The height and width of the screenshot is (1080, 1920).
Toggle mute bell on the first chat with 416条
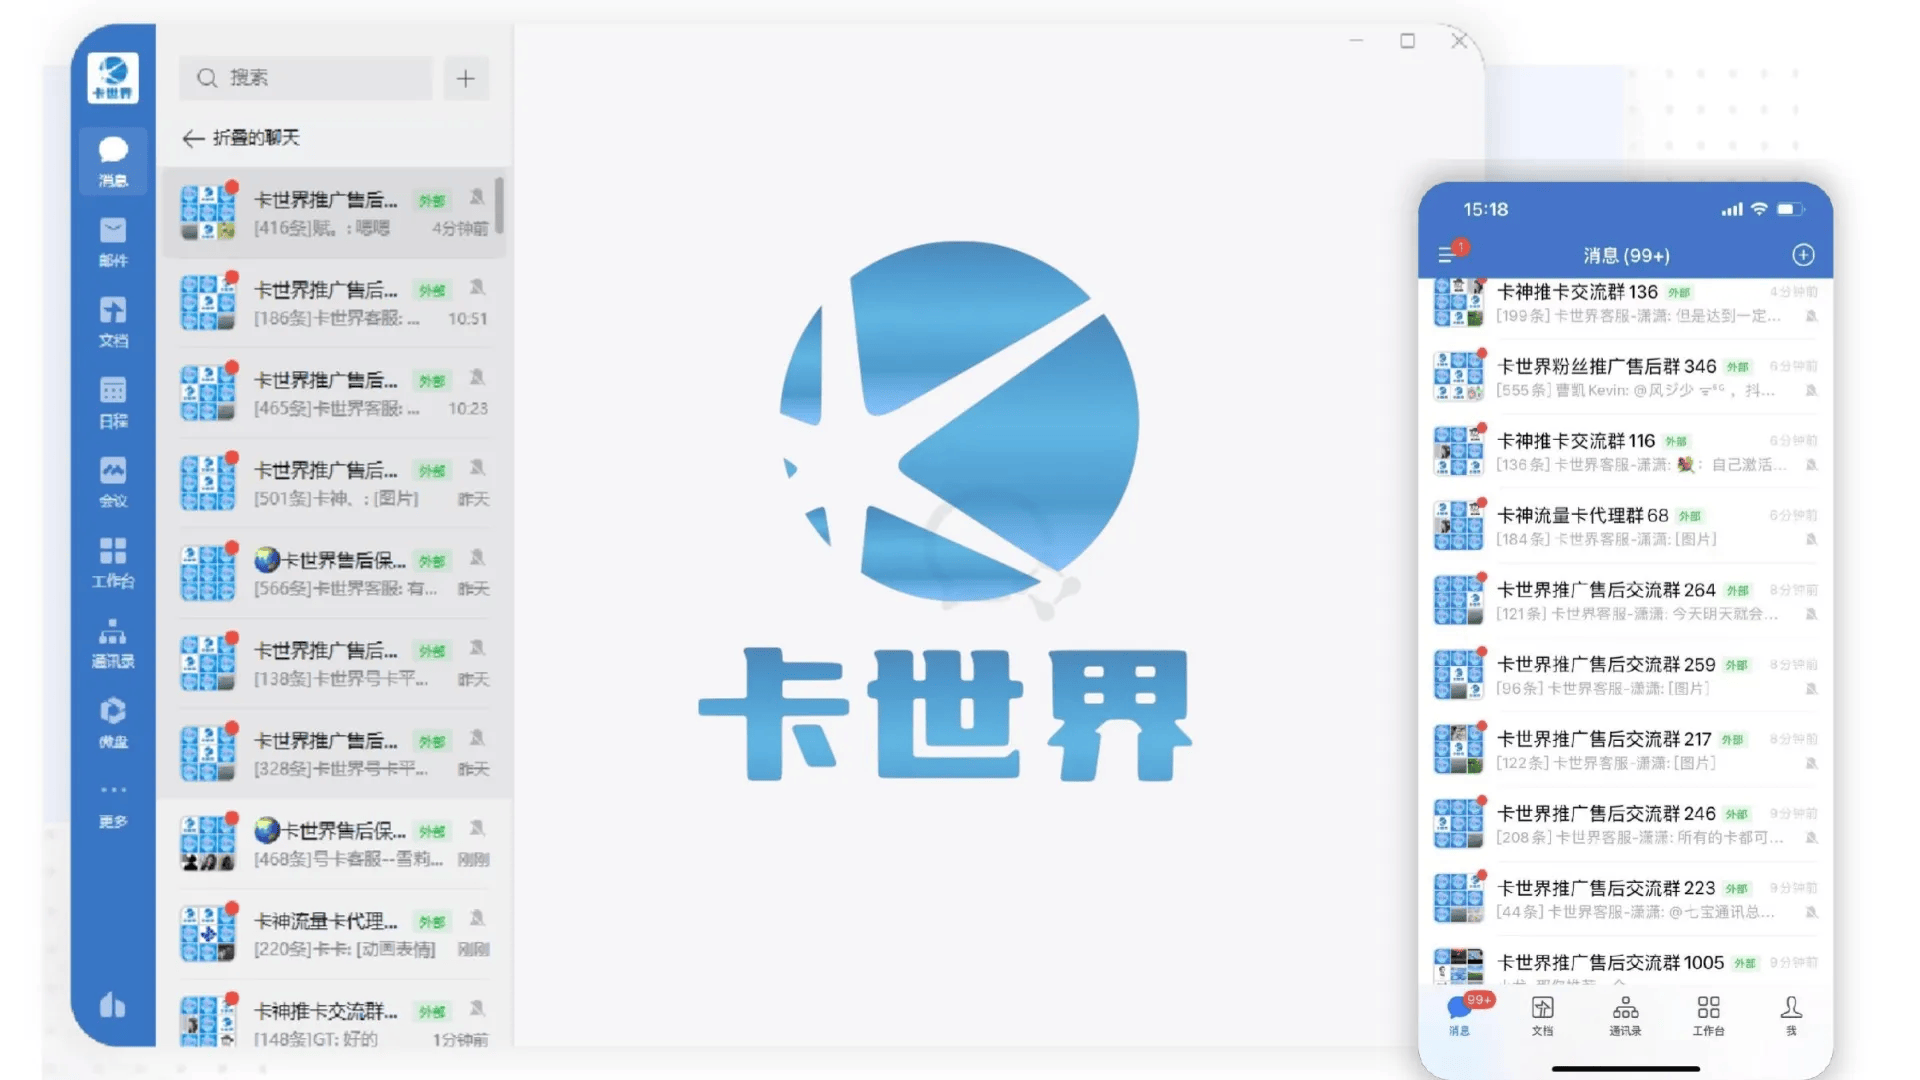[x=477, y=197]
